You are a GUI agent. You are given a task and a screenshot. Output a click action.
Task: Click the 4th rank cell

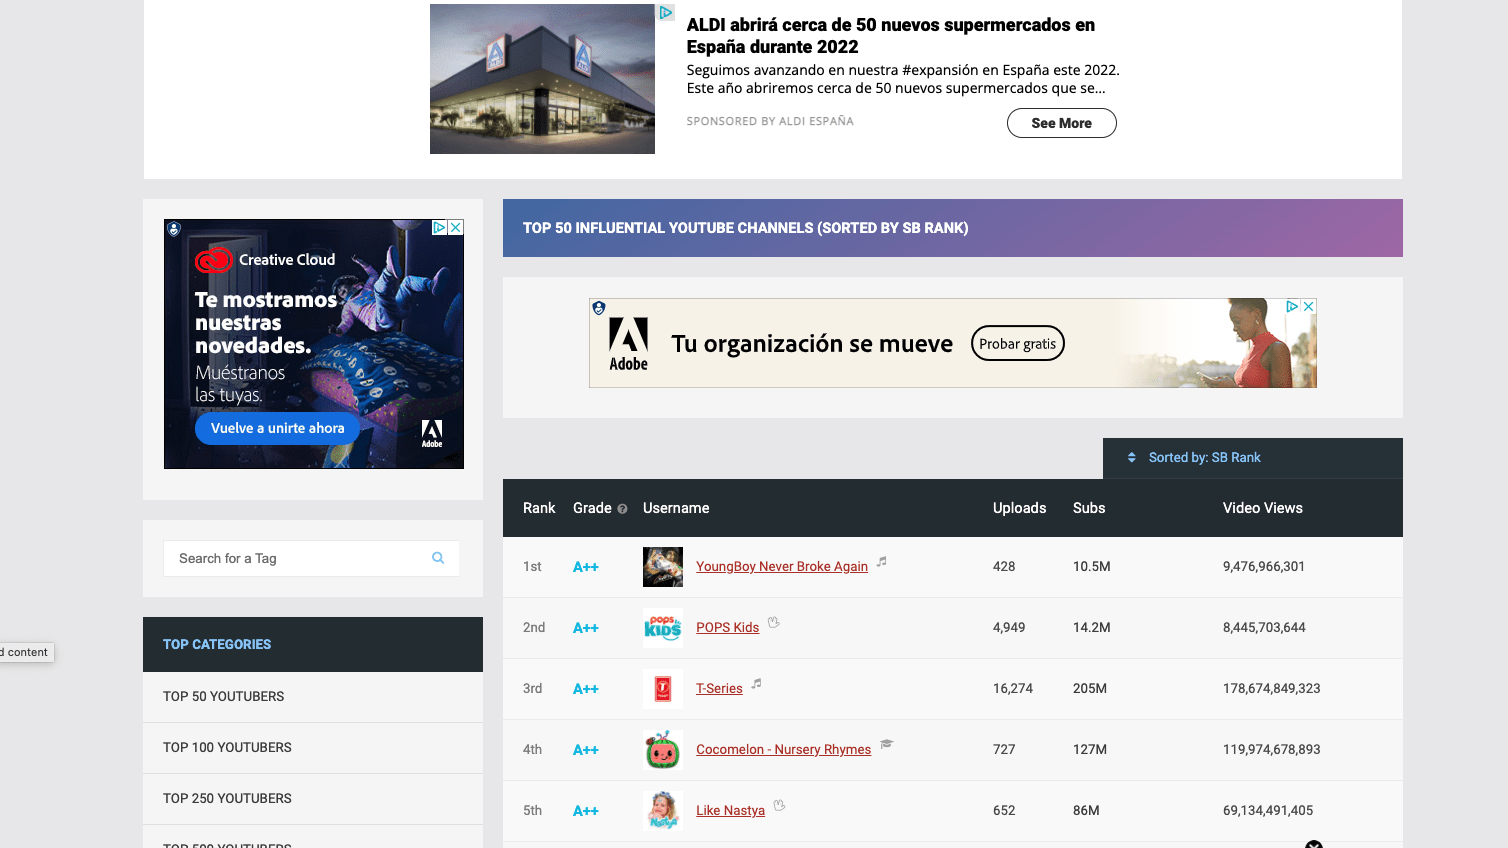(x=533, y=750)
